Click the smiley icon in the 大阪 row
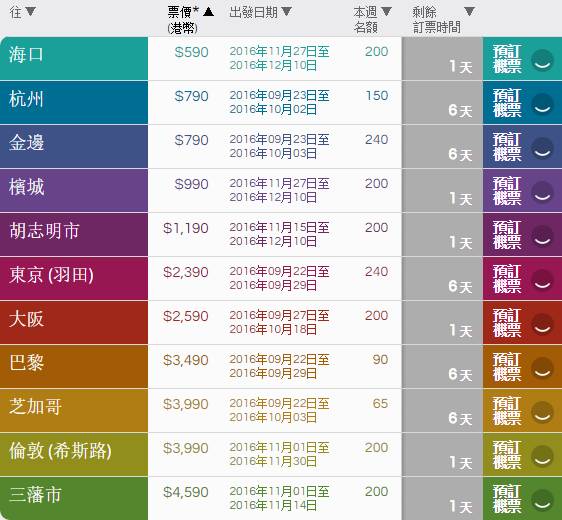The height and width of the screenshot is (520, 562). tap(542, 325)
